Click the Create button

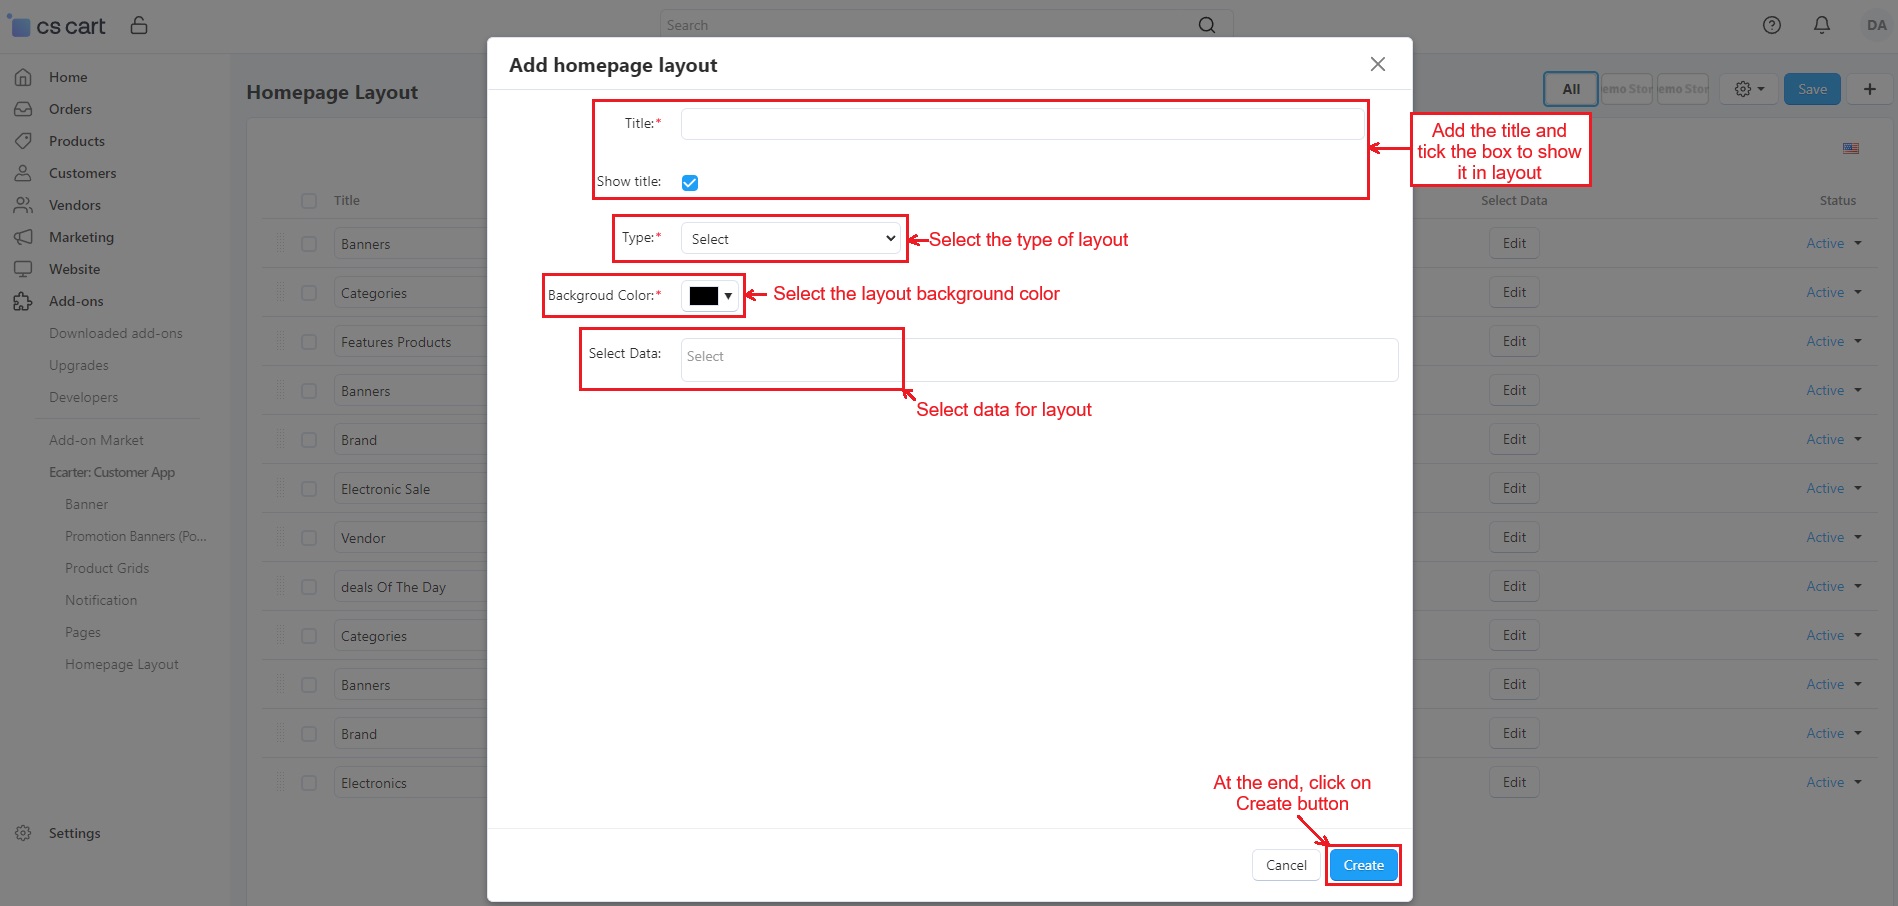pos(1363,865)
